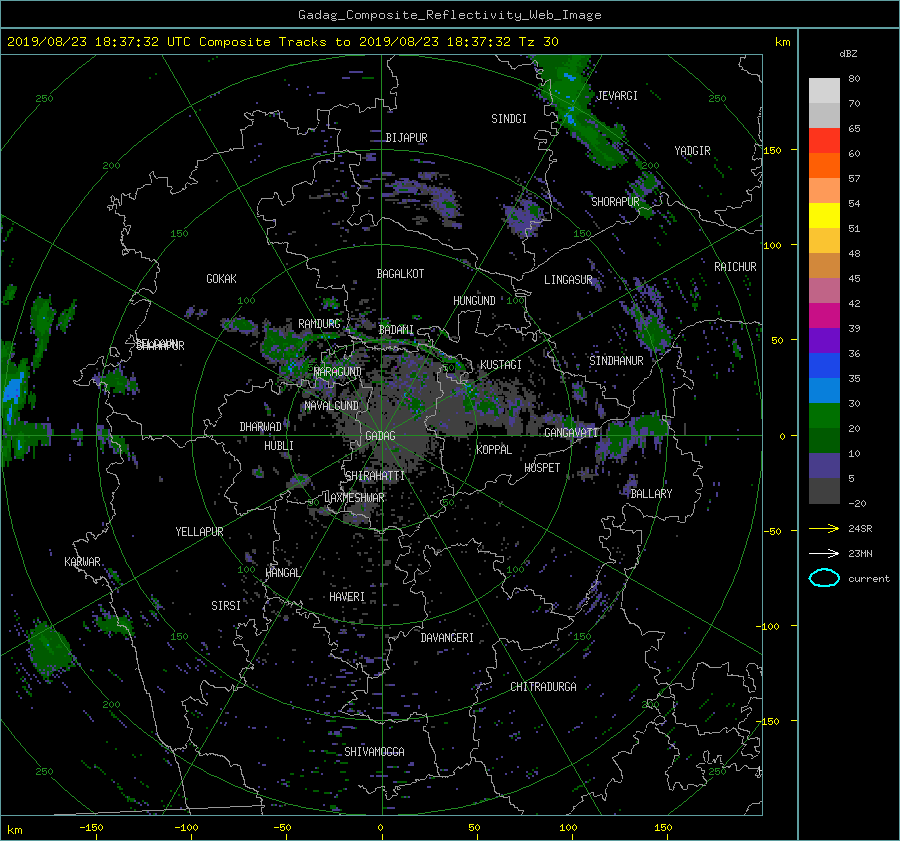Click the blue-violet 5-10 dBZ legend swatch
This screenshot has height=841, width=900.
(824, 466)
